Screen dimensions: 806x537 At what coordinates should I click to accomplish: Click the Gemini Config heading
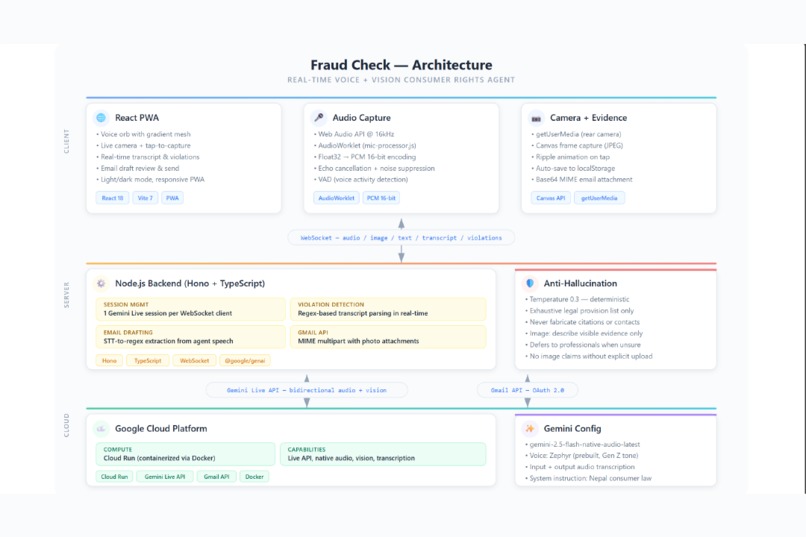(x=573, y=429)
